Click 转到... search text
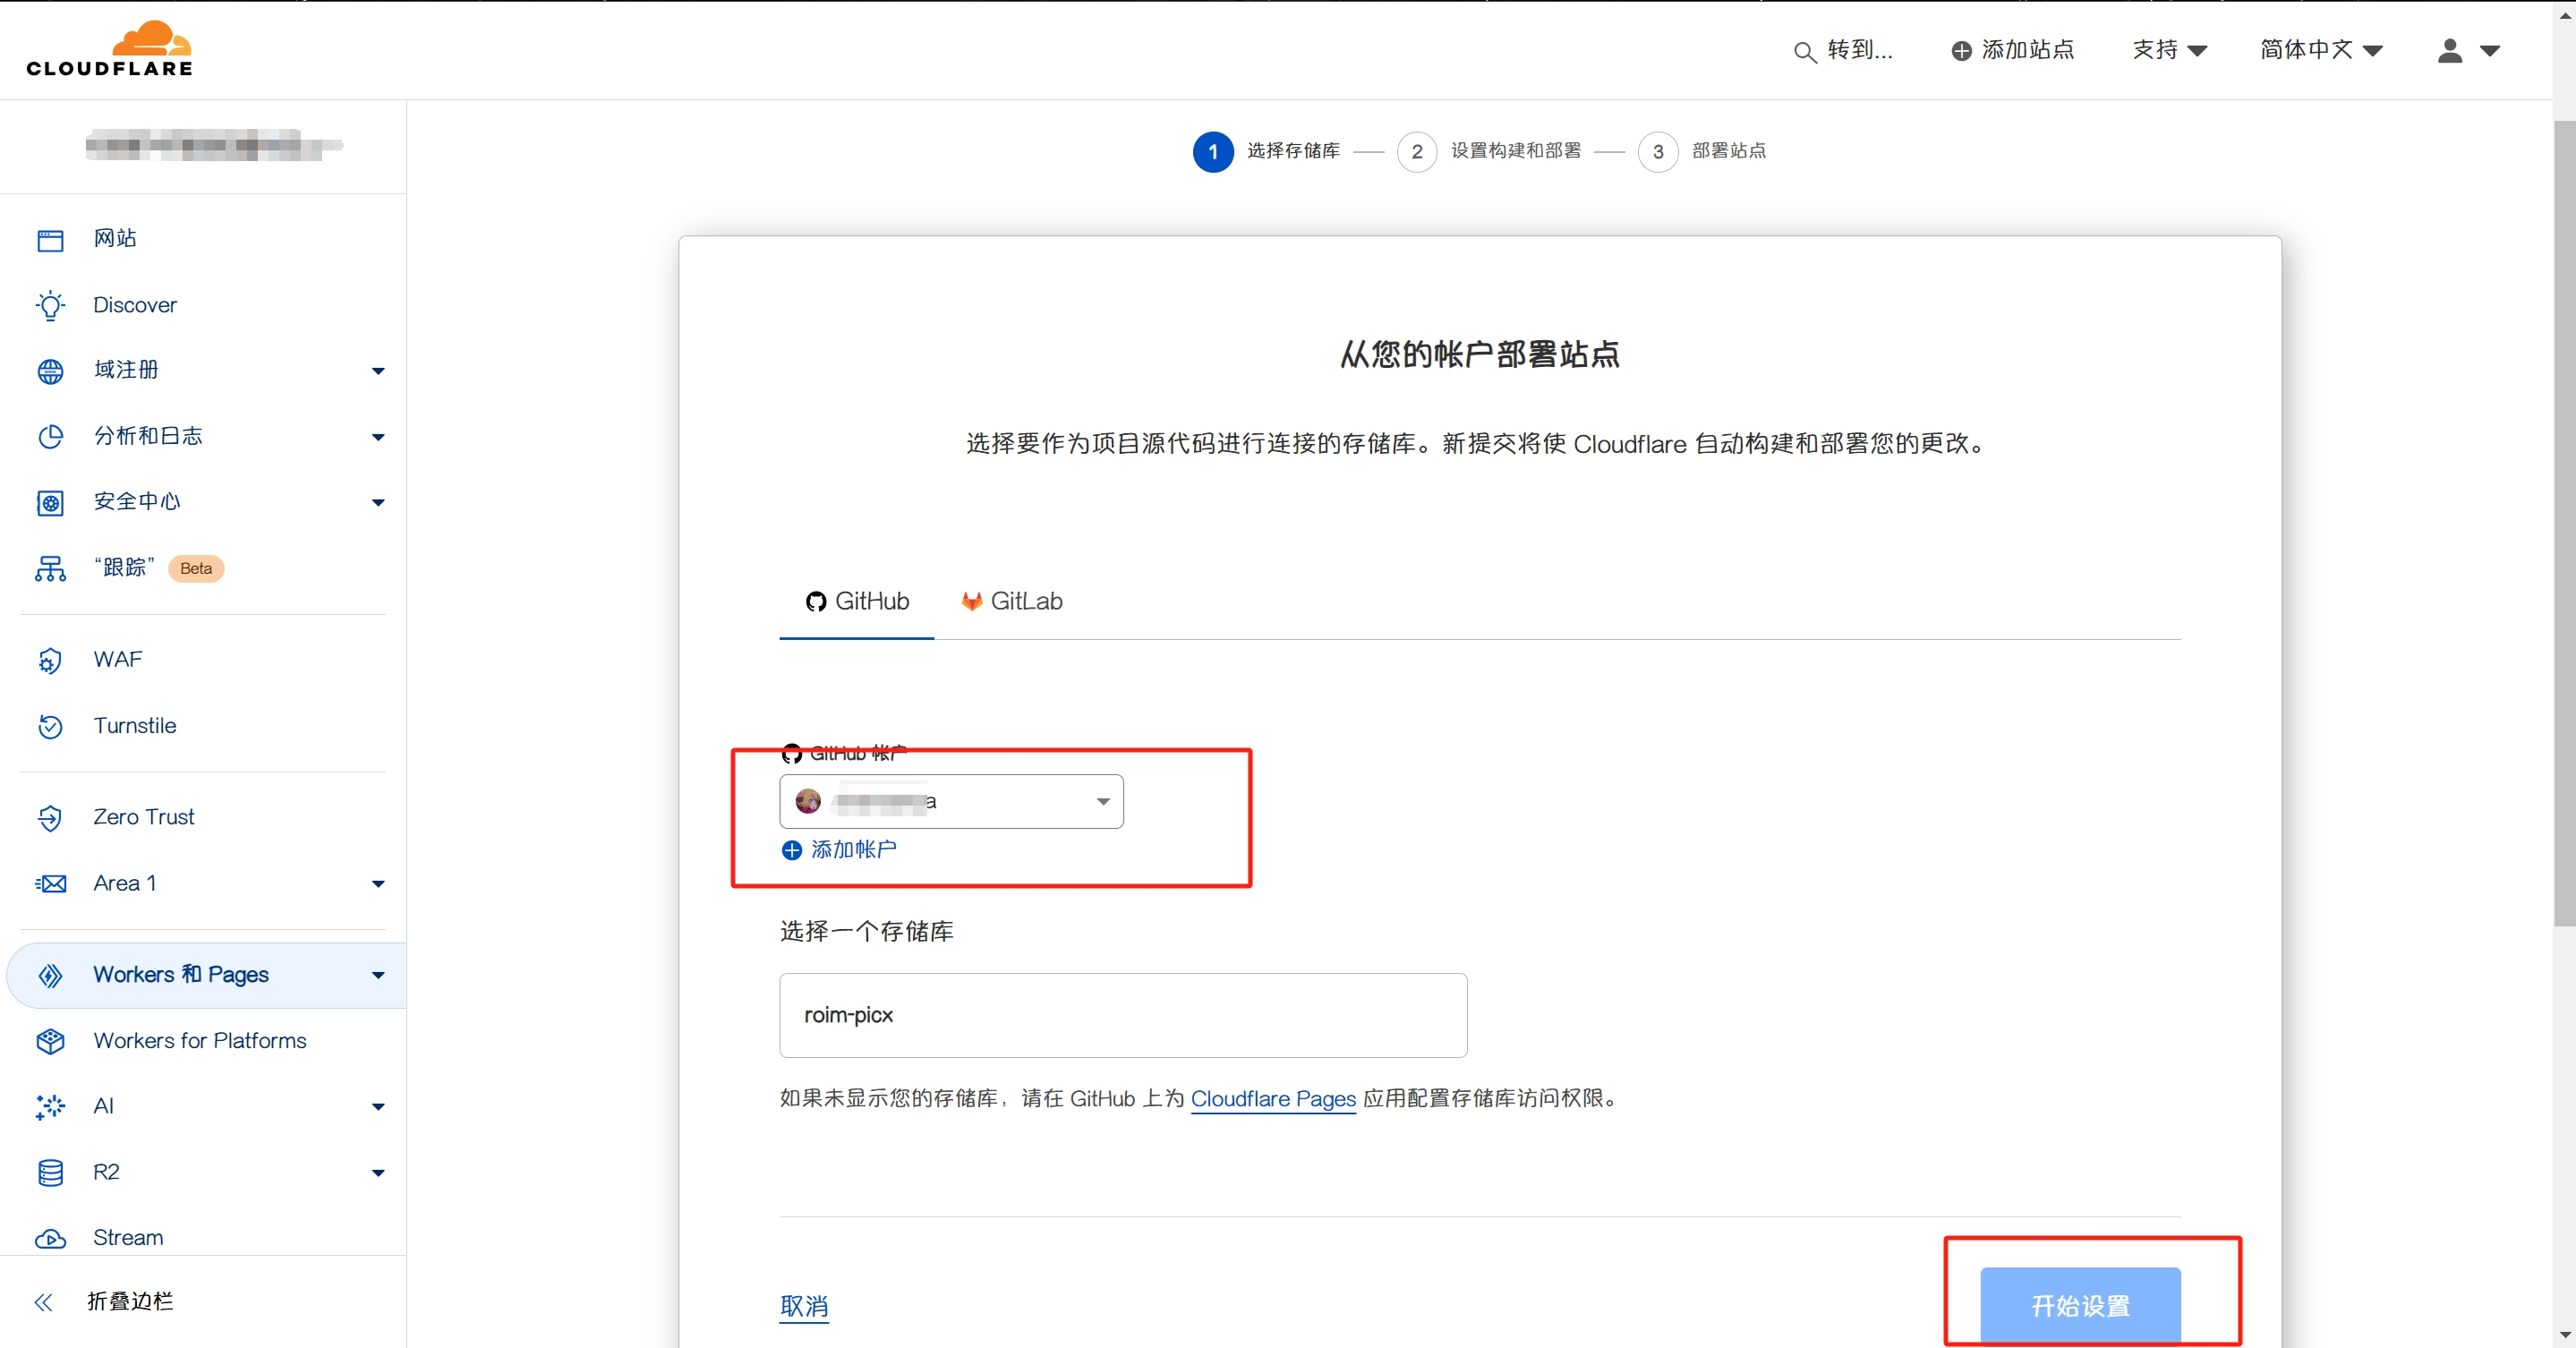The width and height of the screenshot is (2576, 1348). 1860,50
